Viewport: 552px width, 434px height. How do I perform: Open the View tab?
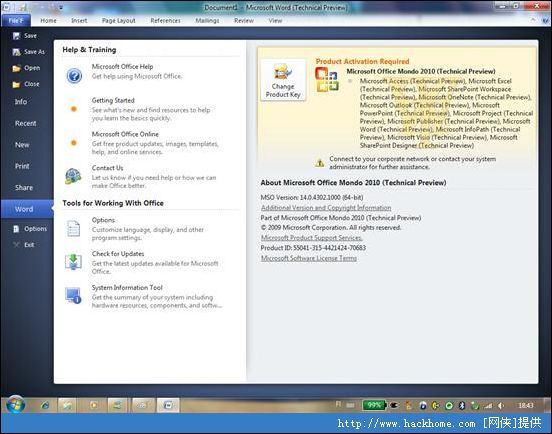point(275,20)
